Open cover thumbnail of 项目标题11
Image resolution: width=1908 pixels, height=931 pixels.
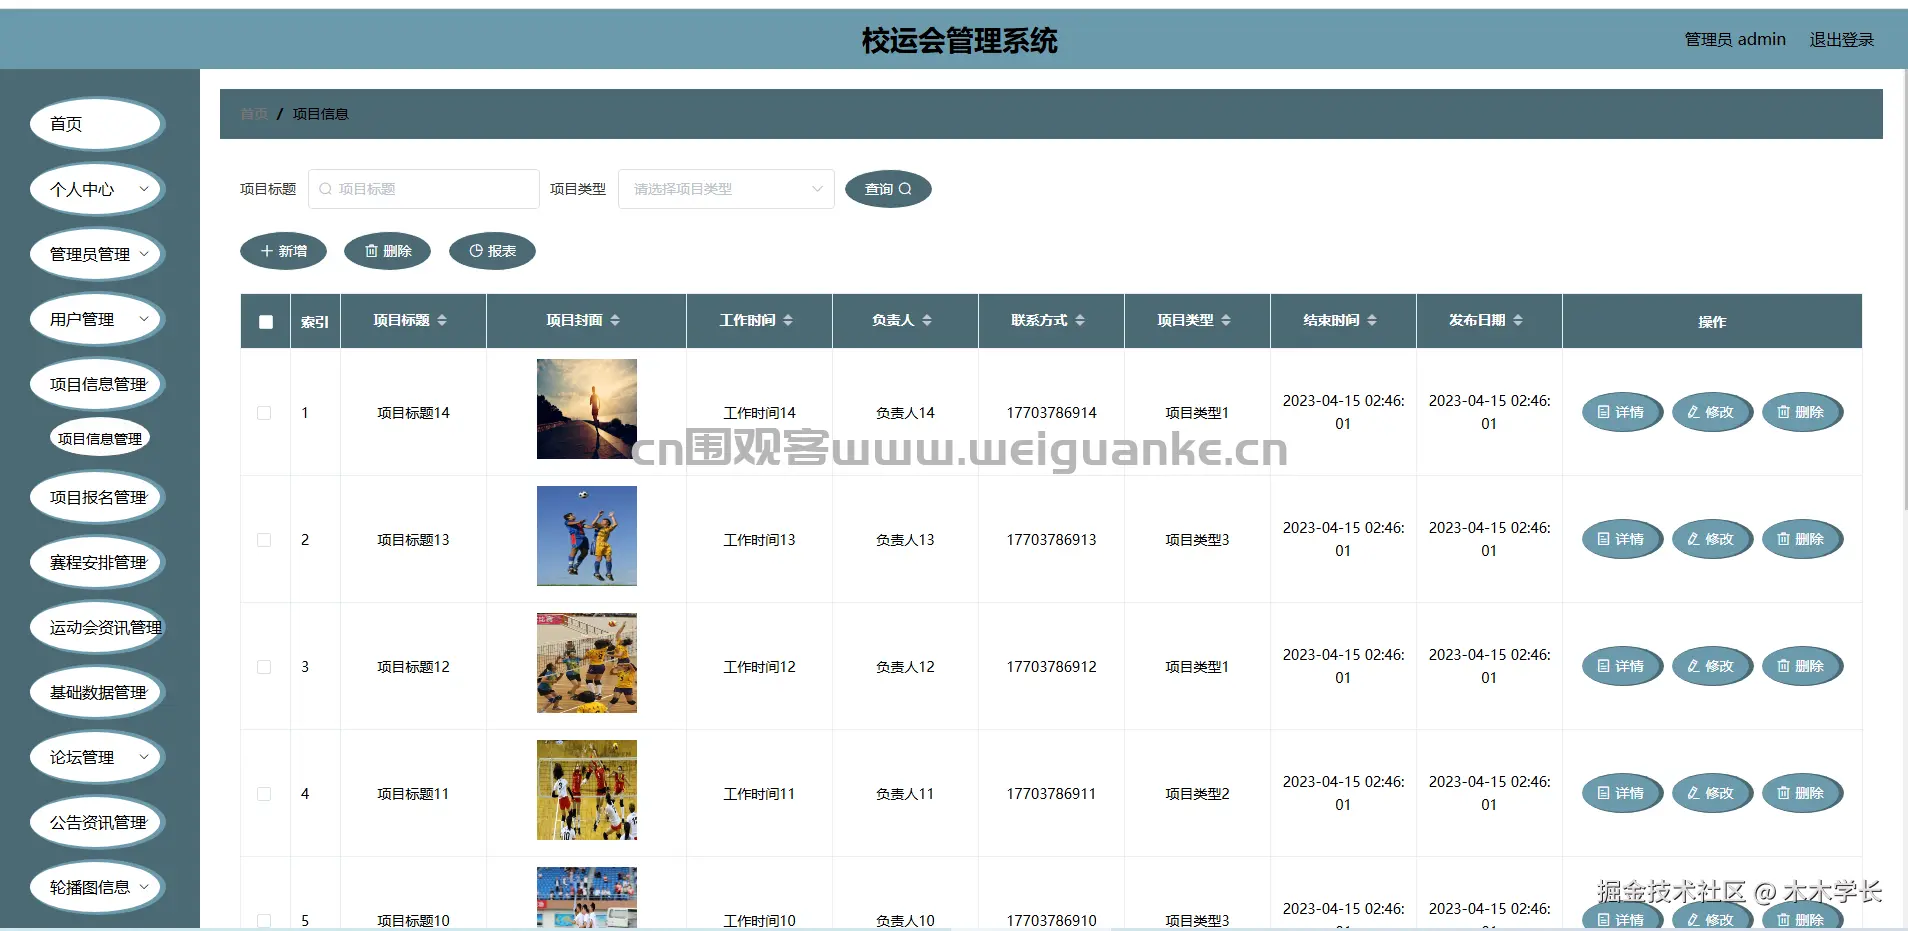click(587, 790)
